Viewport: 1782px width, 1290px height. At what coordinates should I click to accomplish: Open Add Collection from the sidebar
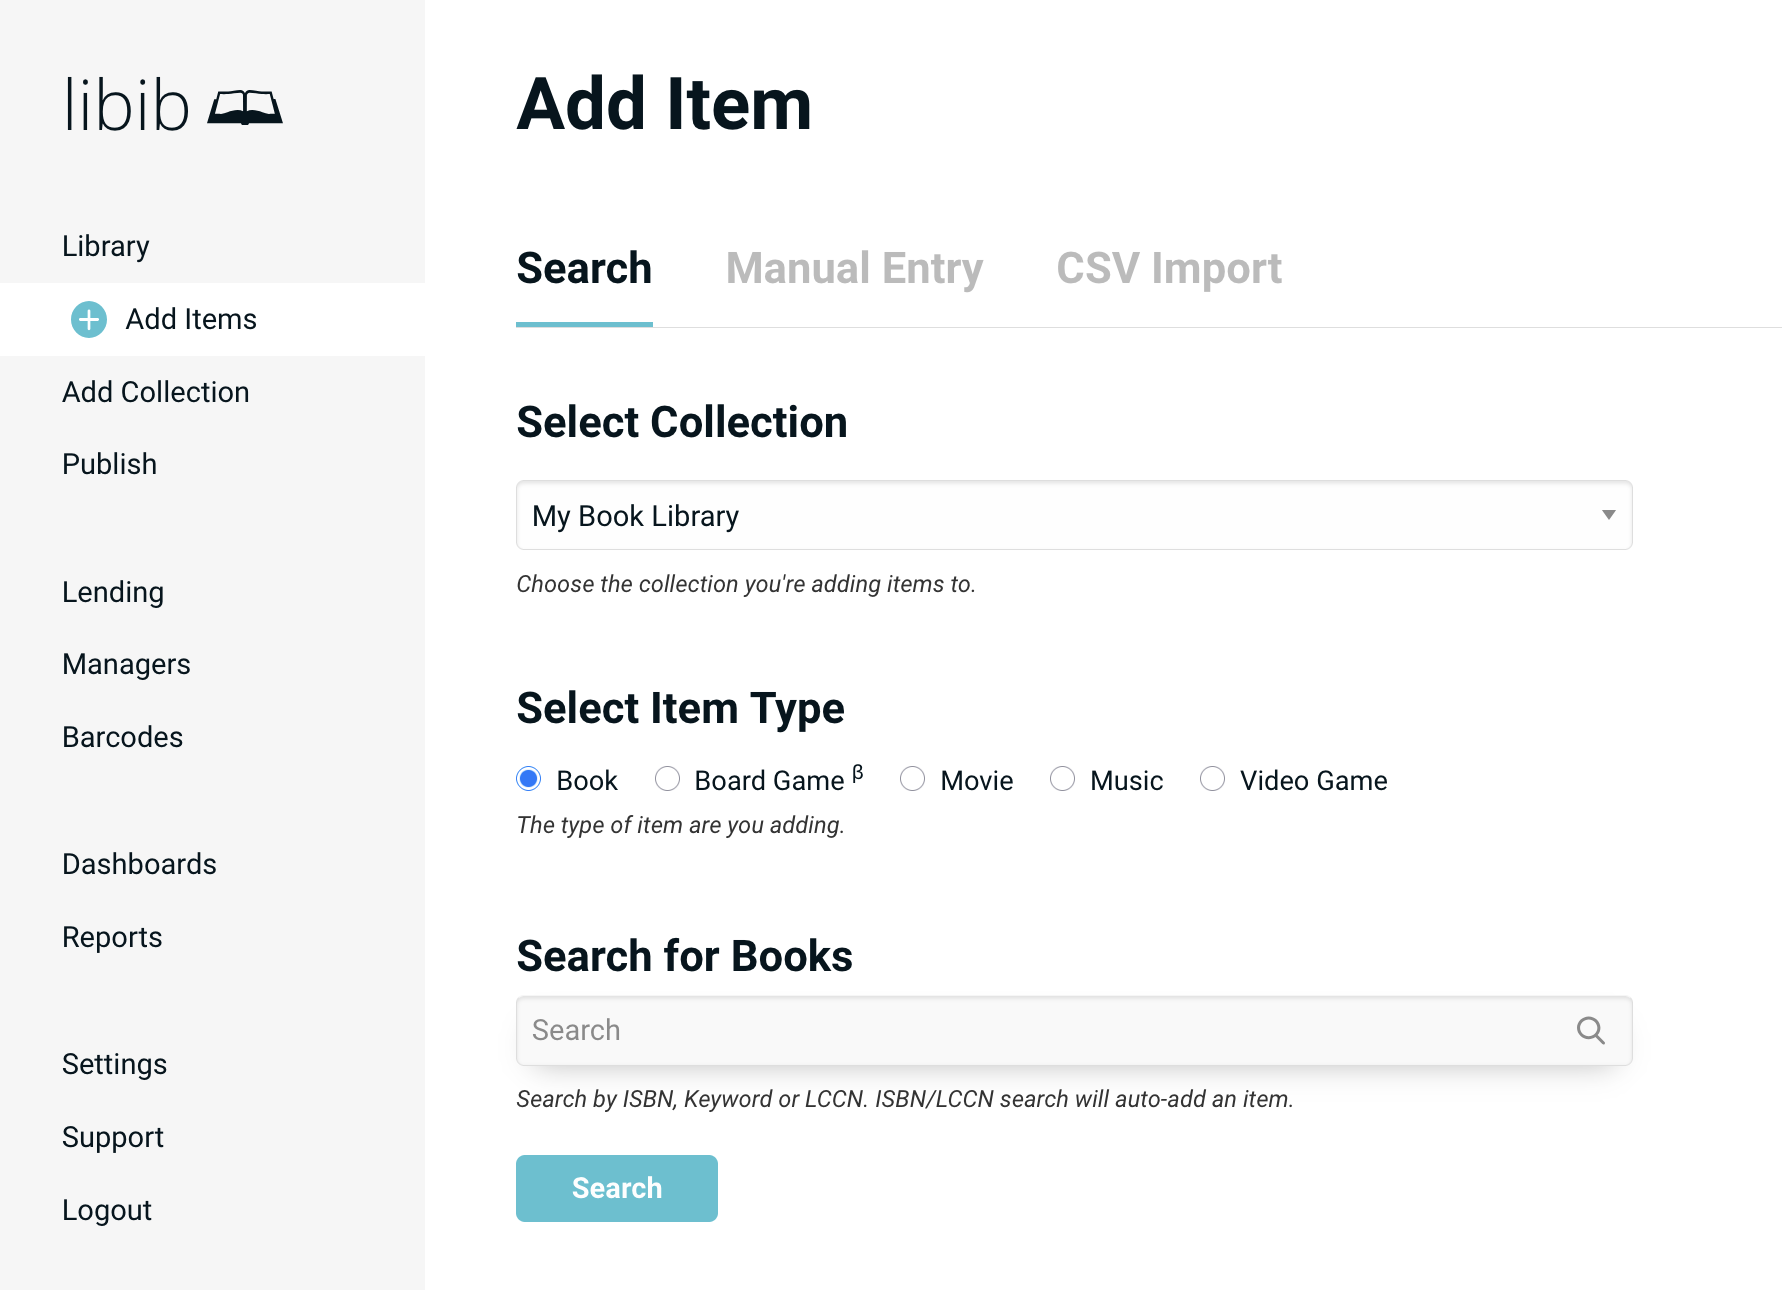[x=156, y=392]
